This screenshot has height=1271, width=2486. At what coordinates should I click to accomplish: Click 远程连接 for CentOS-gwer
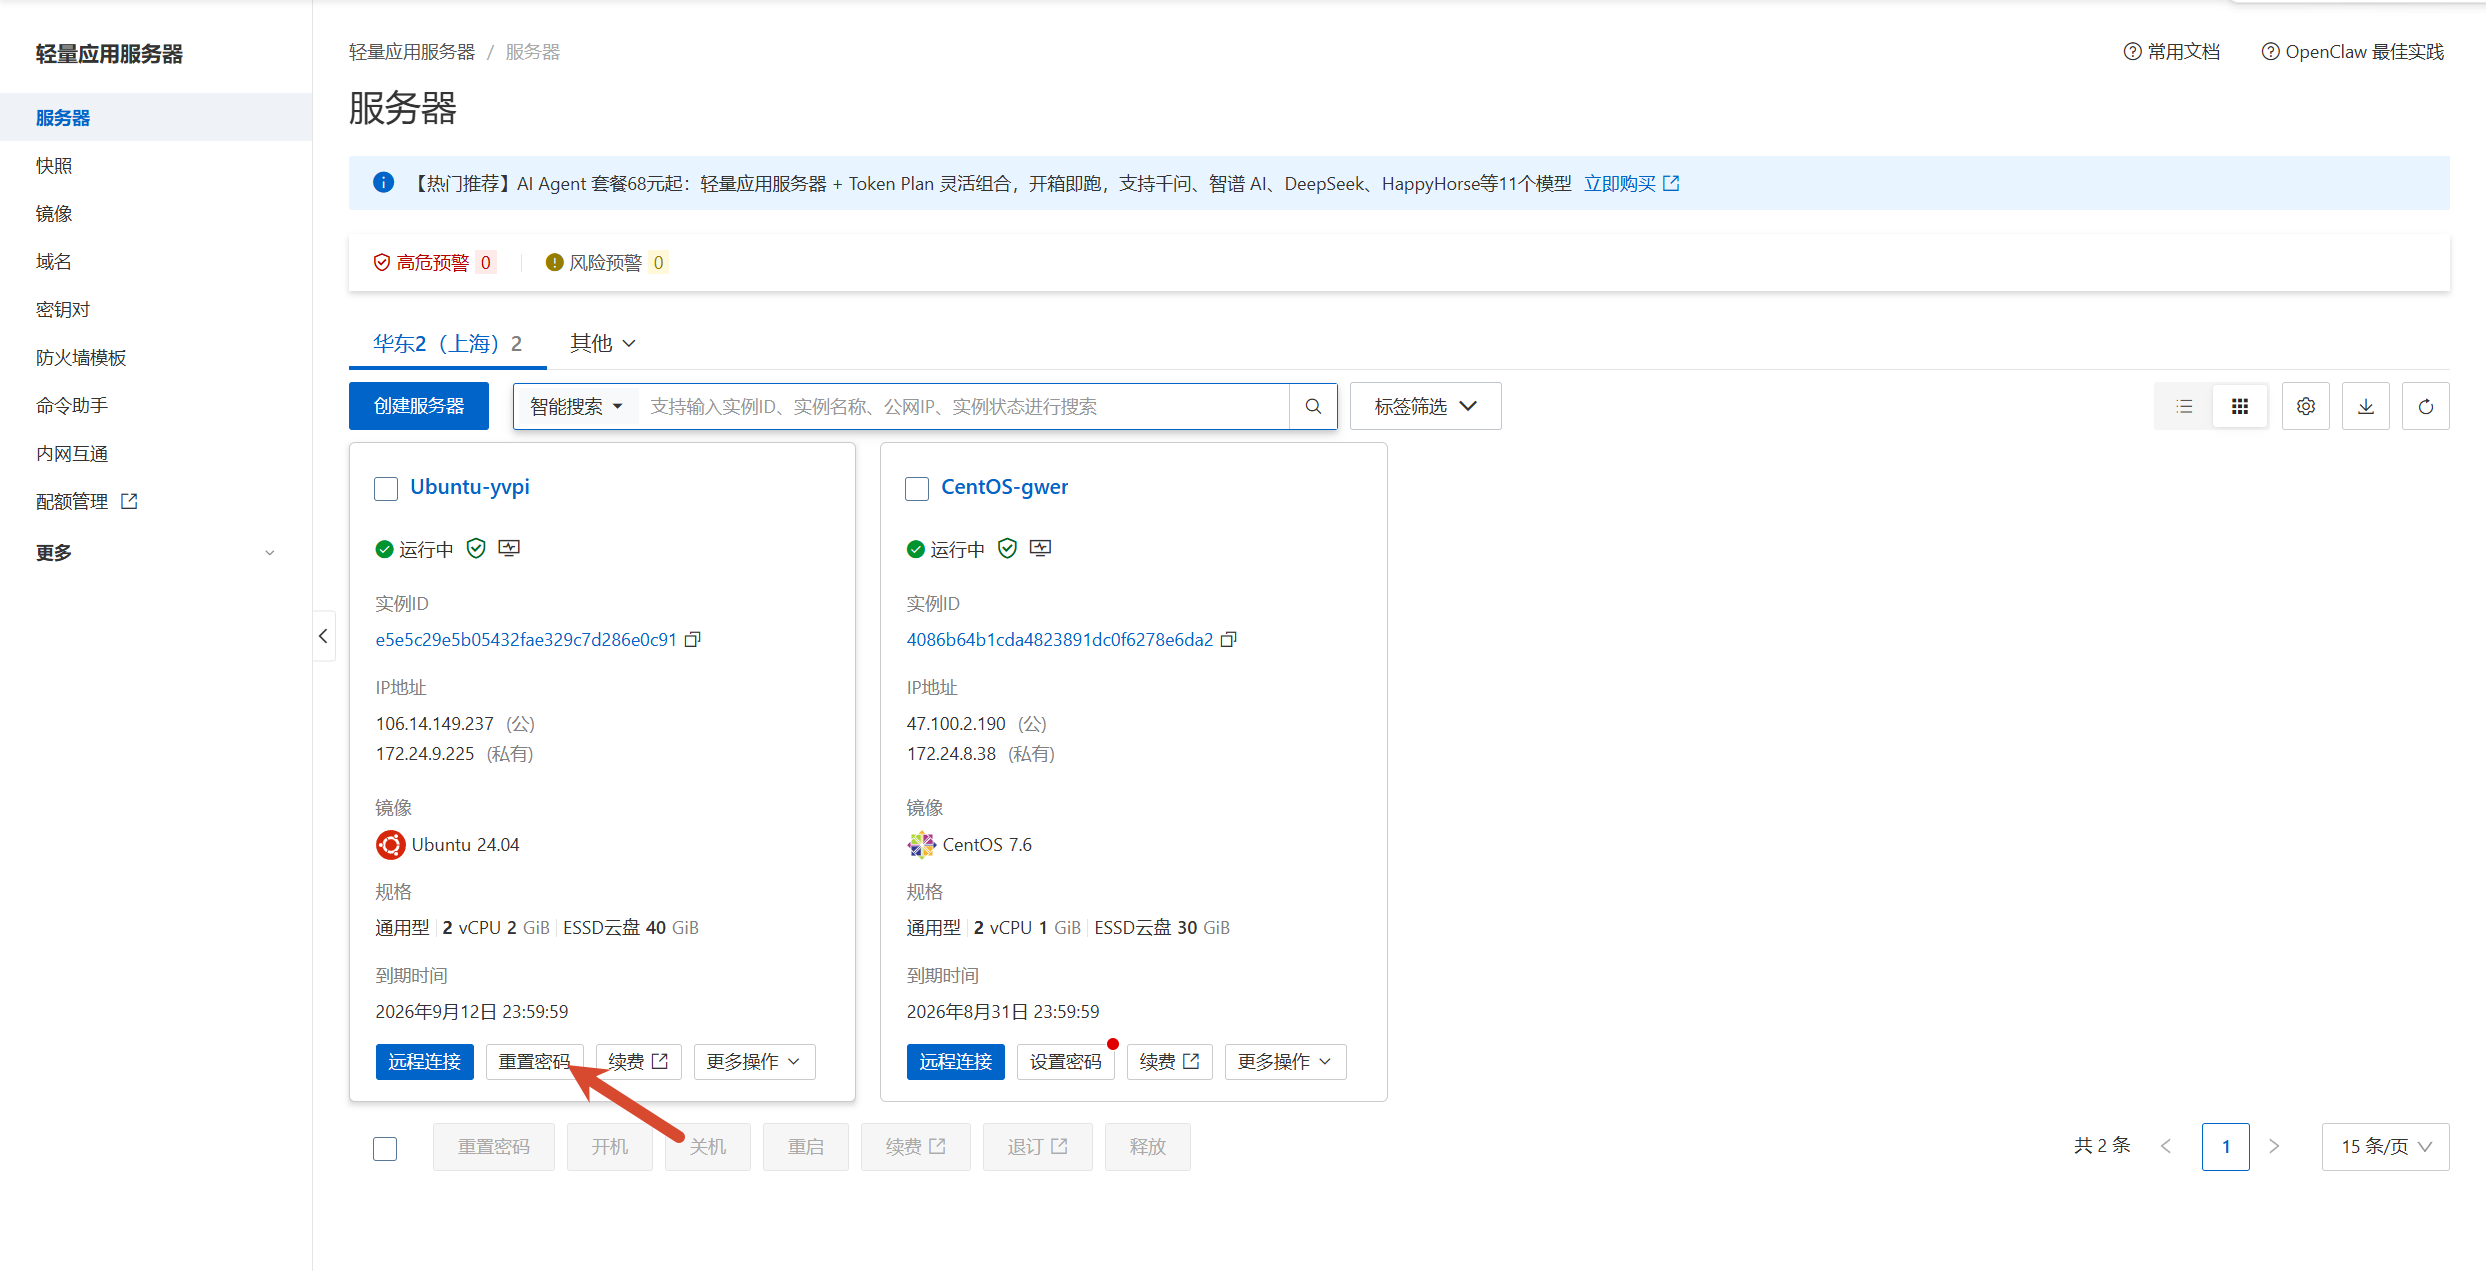[x=956, y=1062]
